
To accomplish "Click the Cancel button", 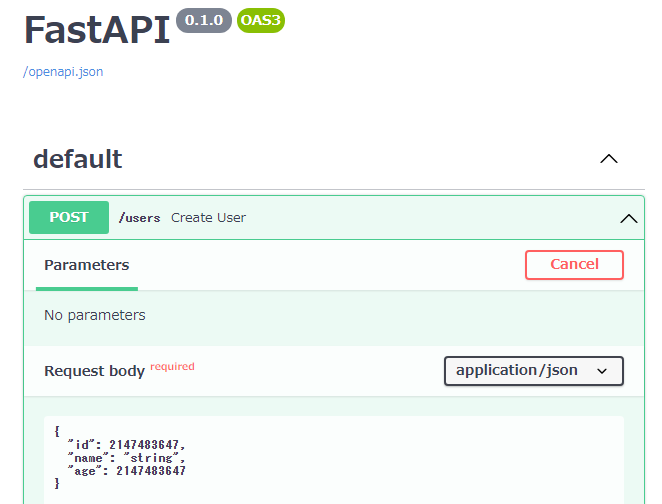I will pos(574,265).
